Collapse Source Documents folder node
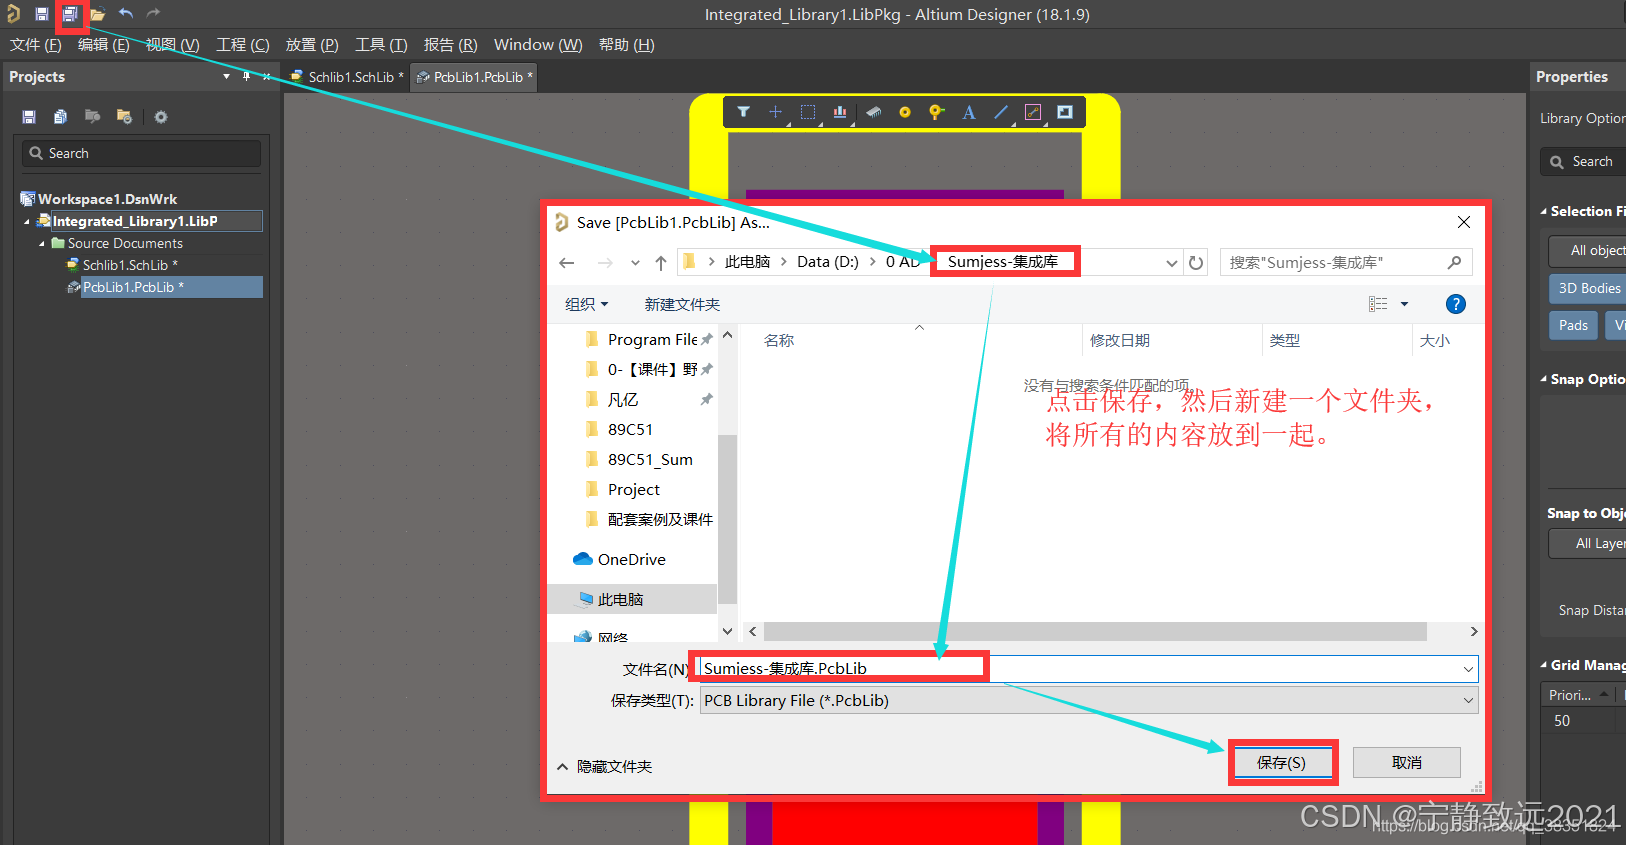 click(x=42, y=244)
